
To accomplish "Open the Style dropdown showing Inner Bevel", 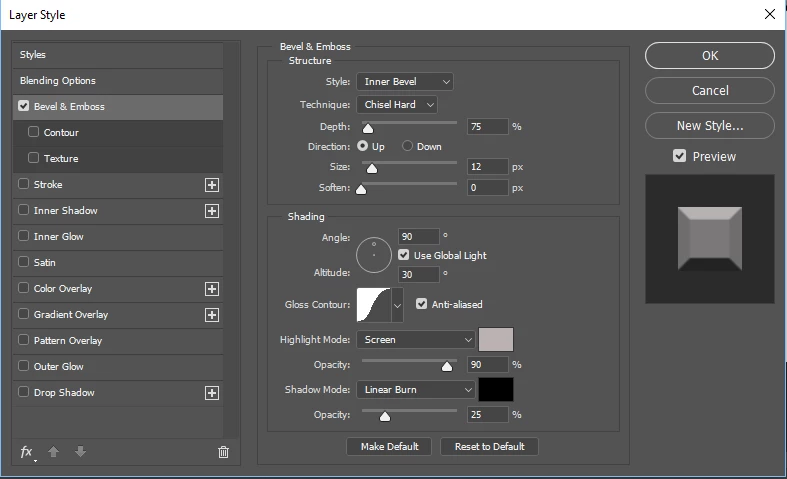I will point(405,81).
